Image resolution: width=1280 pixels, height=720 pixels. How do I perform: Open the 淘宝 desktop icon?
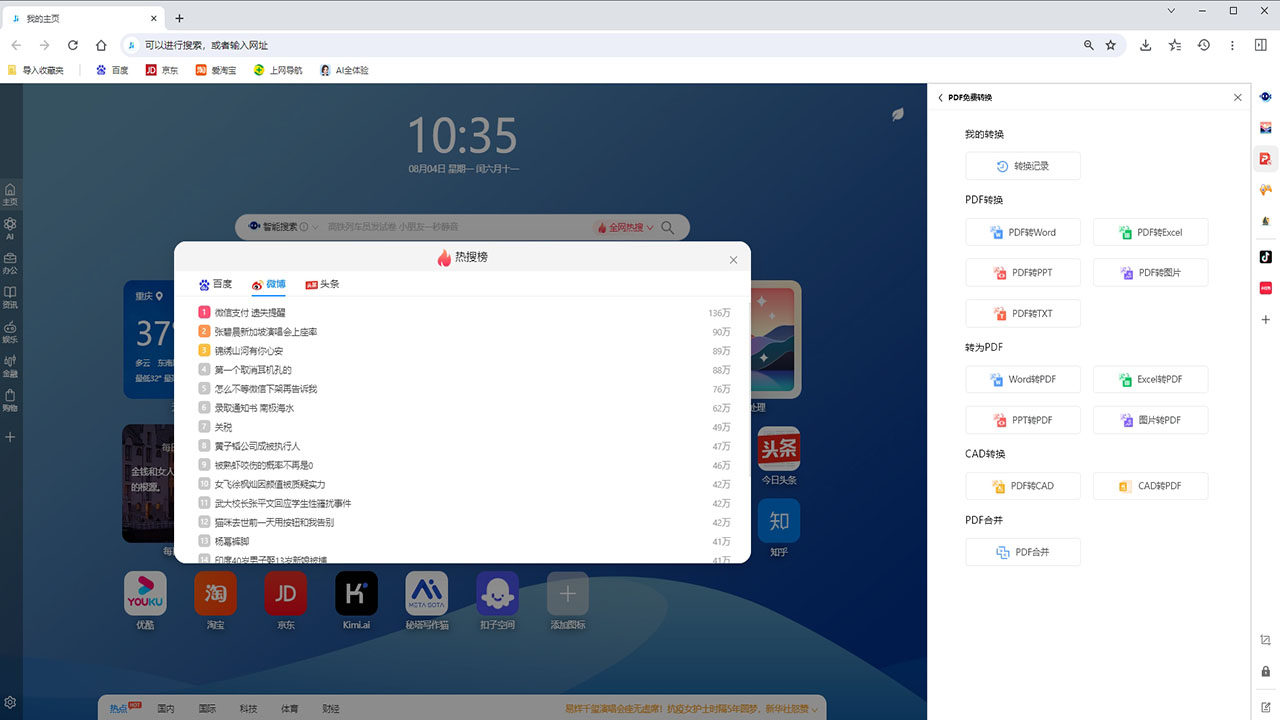pyautogui.click(x=215, y=593)
